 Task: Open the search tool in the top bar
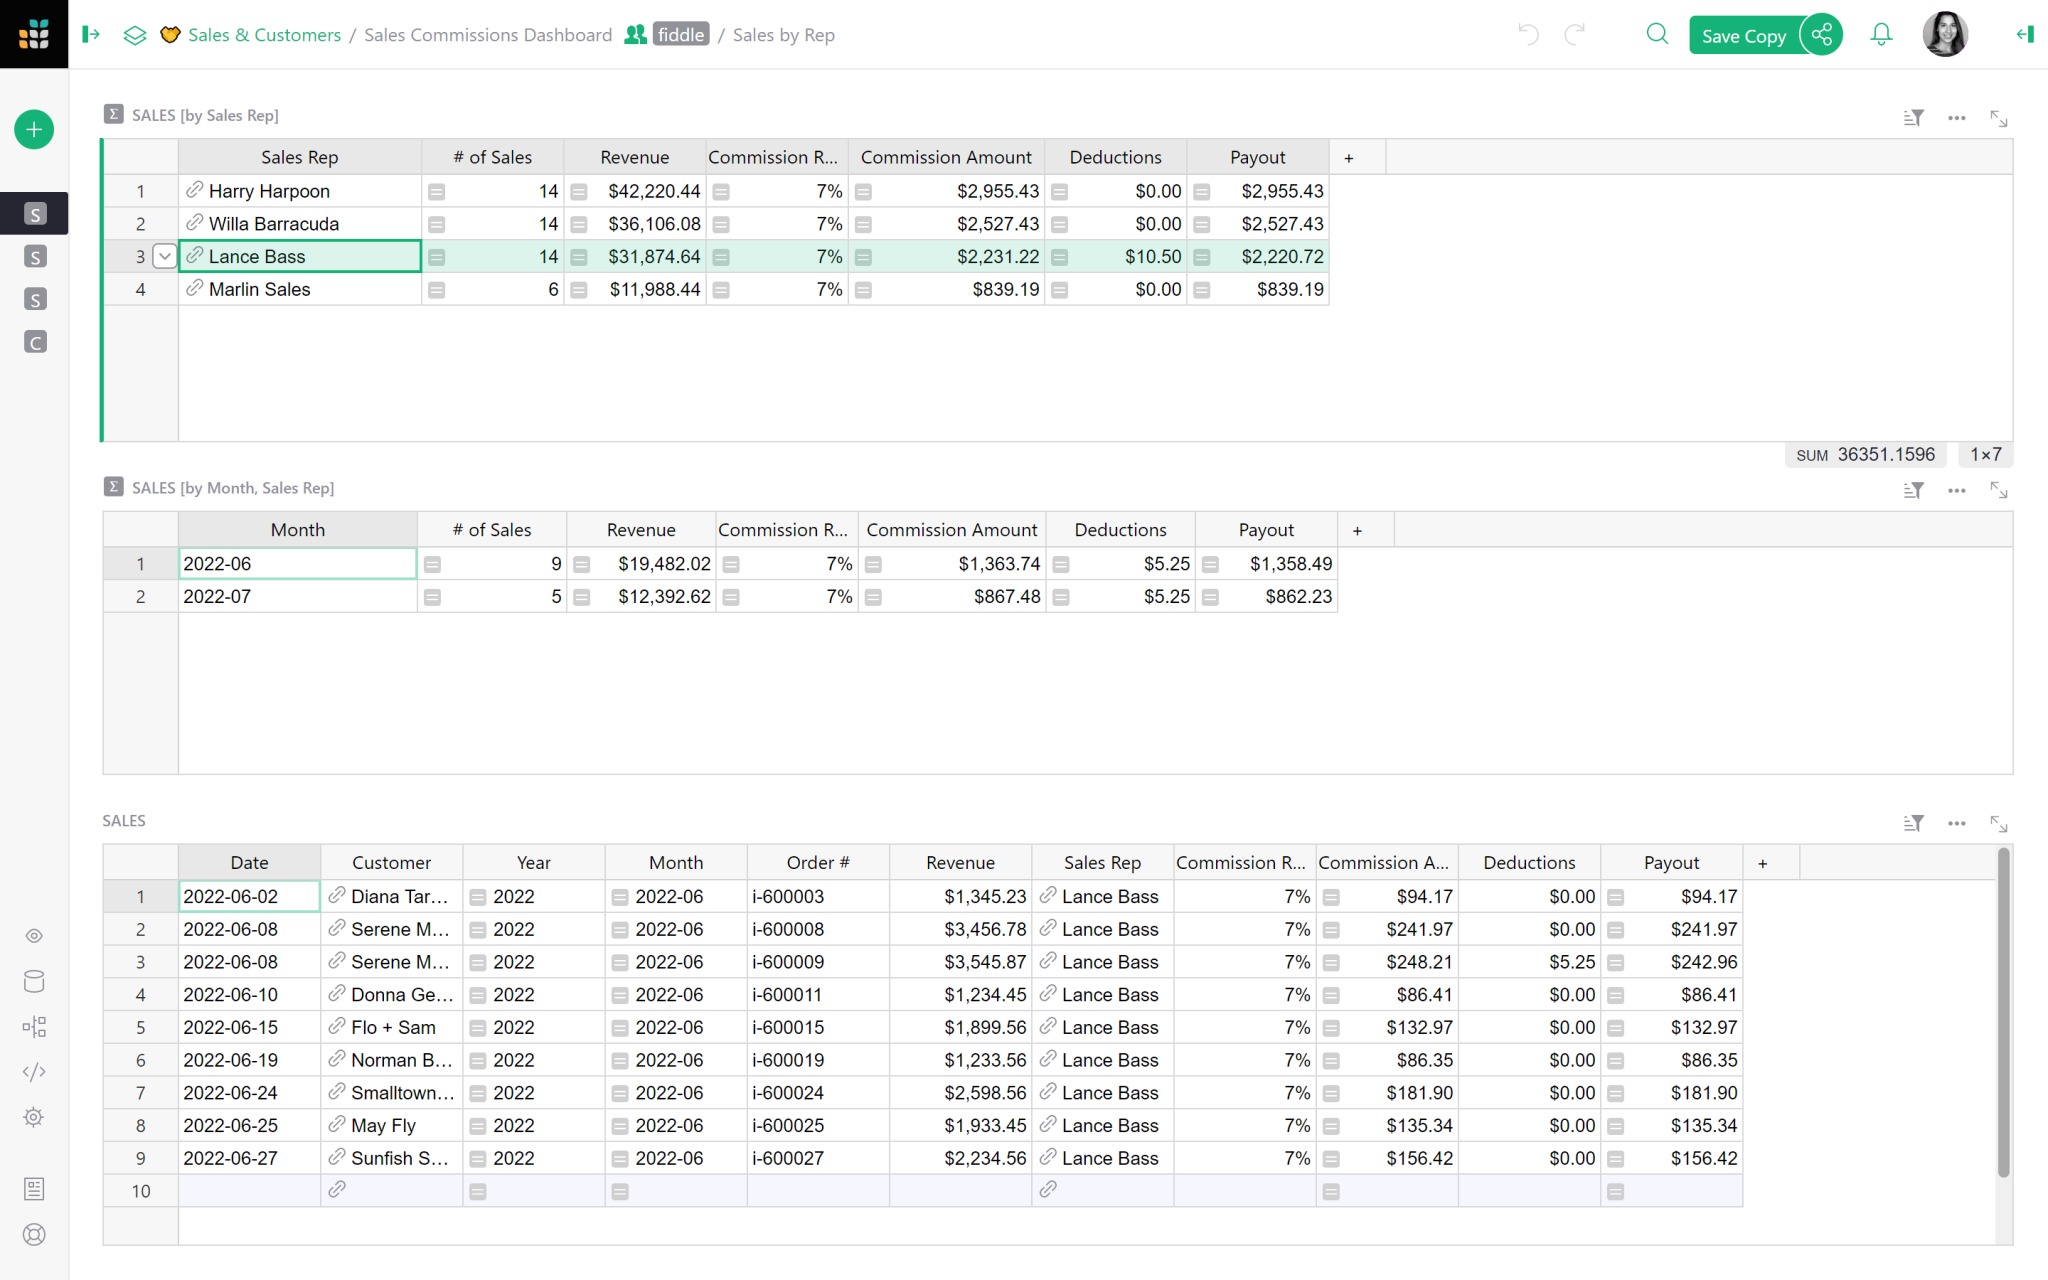tap(1657, 33)
